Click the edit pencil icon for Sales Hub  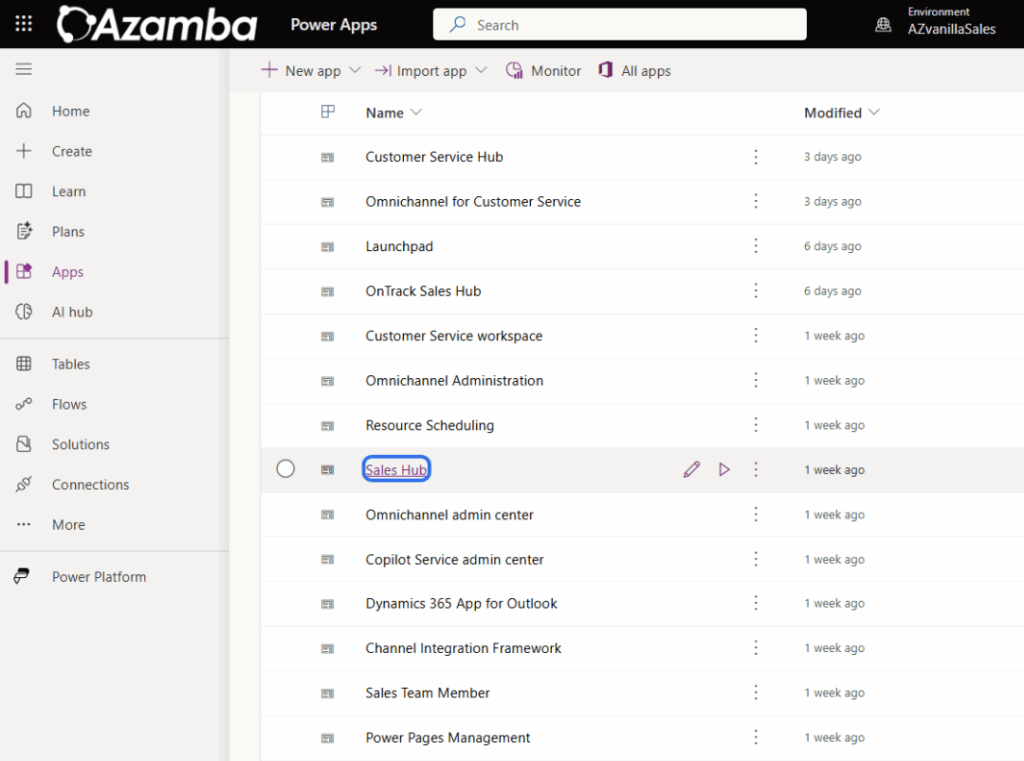pyautogui.click(x=691, y=469)
